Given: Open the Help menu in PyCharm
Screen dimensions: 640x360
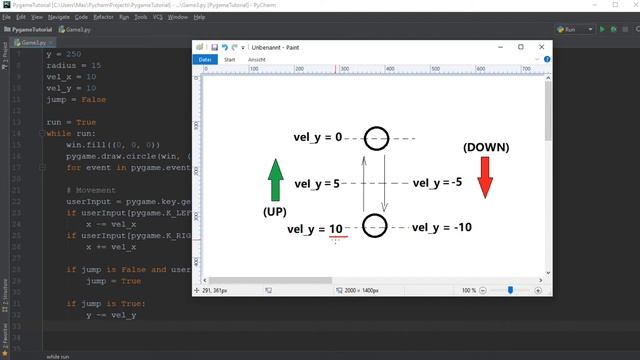Looking at the screenshot, I should tap(199, 17).
